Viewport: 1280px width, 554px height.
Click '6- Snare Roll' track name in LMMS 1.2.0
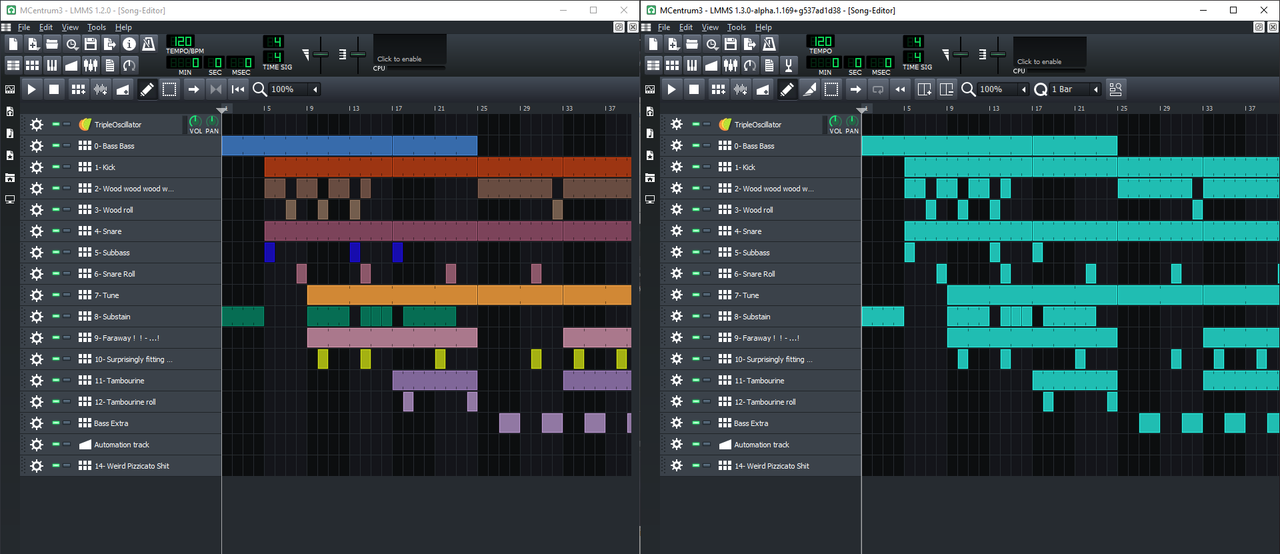tap(114, 274)
